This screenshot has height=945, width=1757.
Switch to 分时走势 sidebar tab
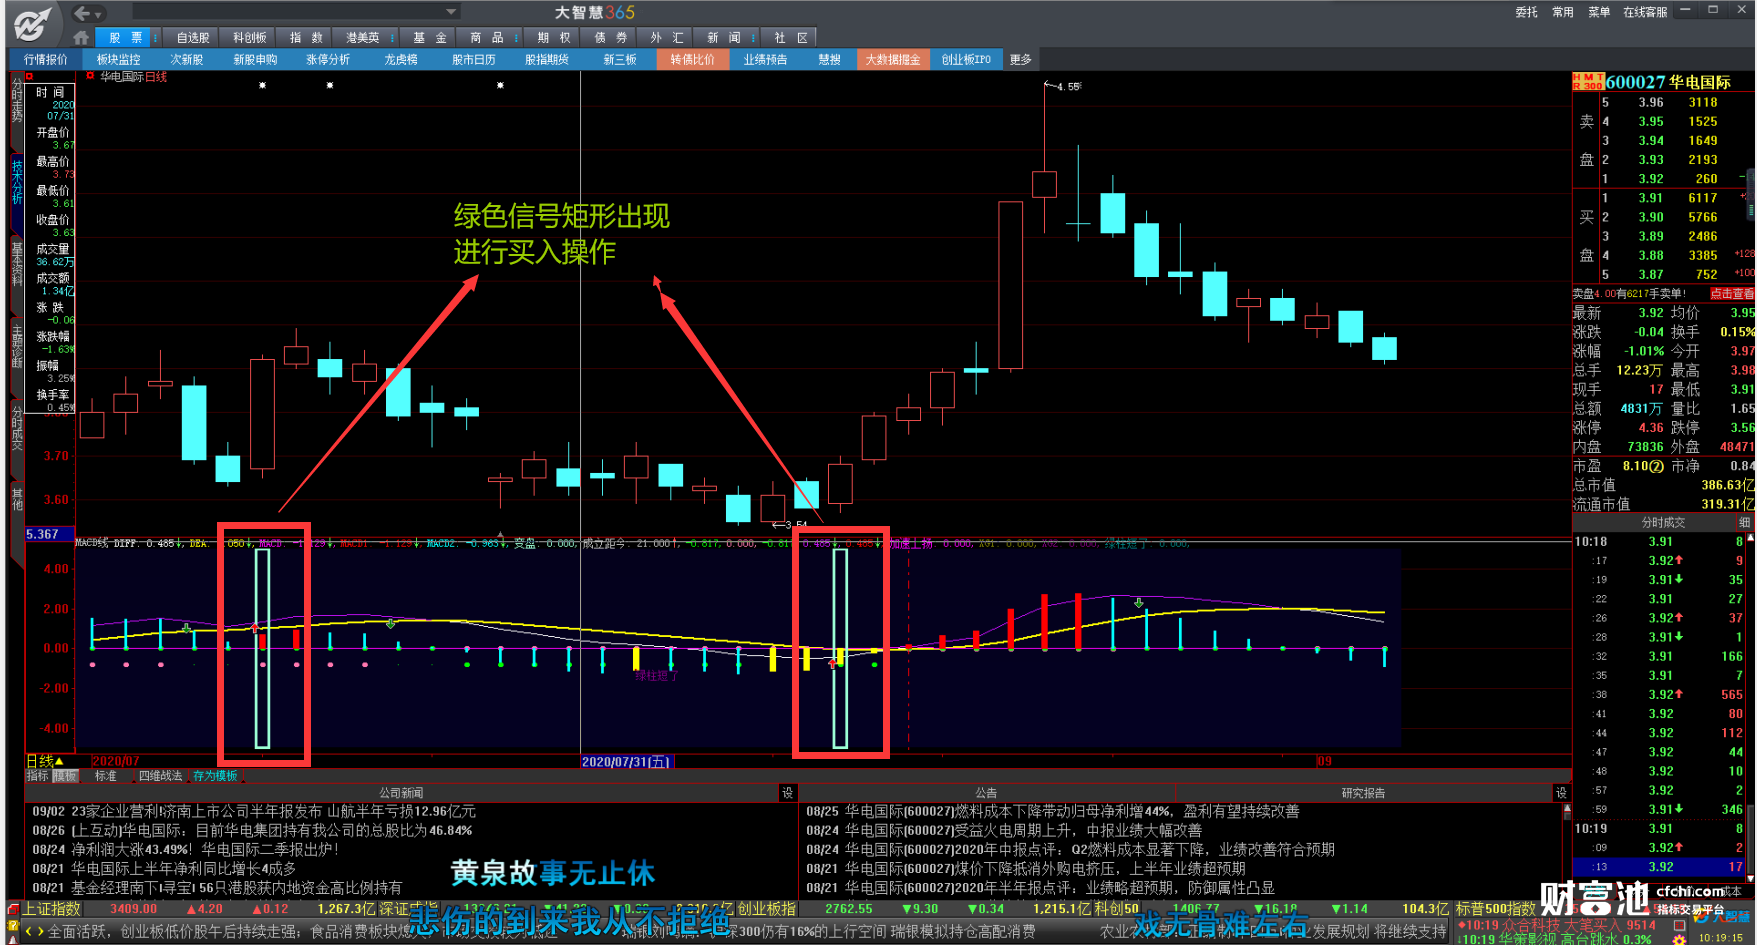17,99
